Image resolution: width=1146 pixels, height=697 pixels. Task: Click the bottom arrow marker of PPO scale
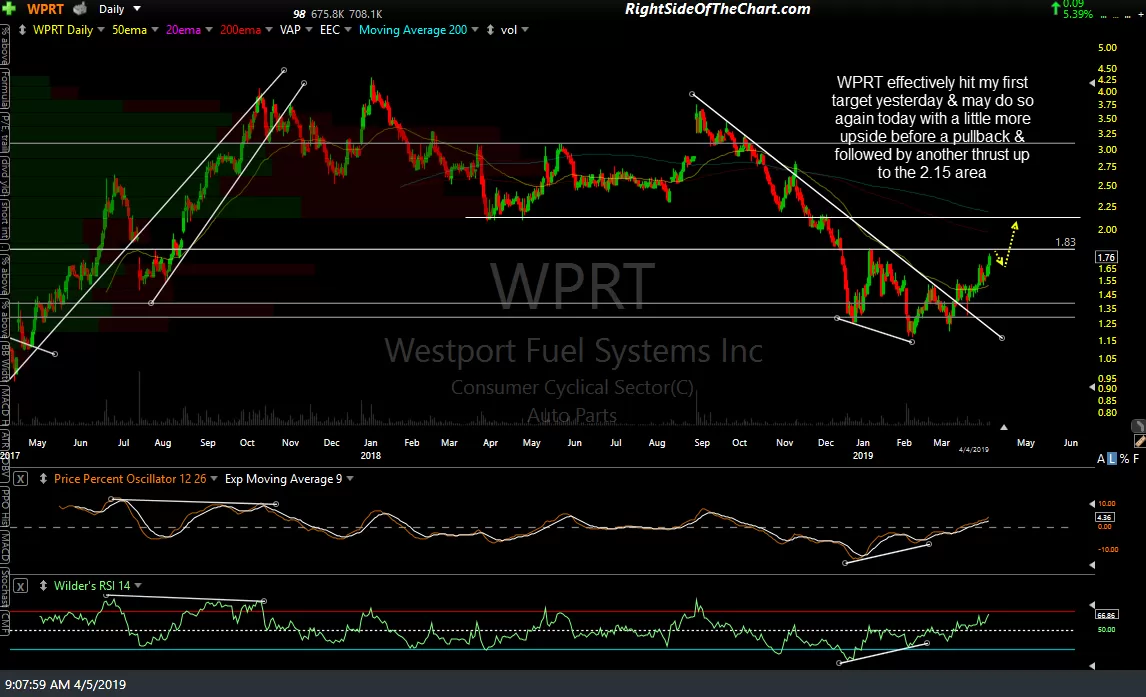click(1092, 565)
